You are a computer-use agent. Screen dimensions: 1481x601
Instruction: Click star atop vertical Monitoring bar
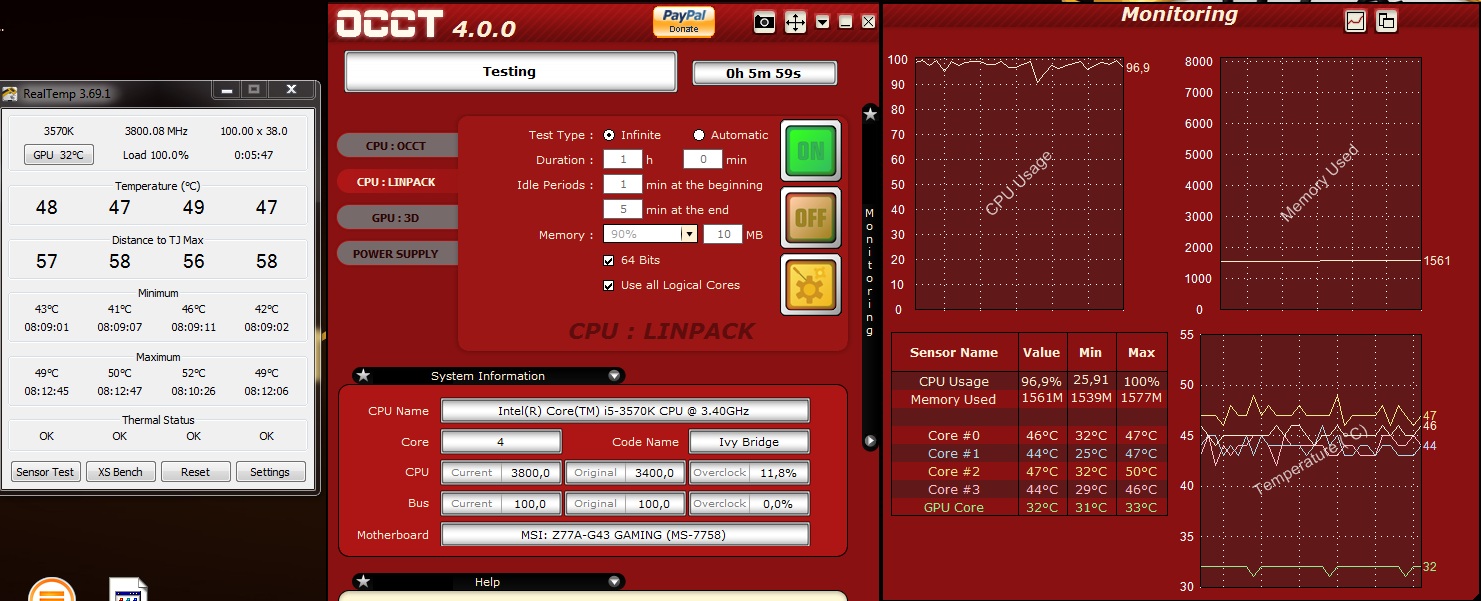click(870, 114)
